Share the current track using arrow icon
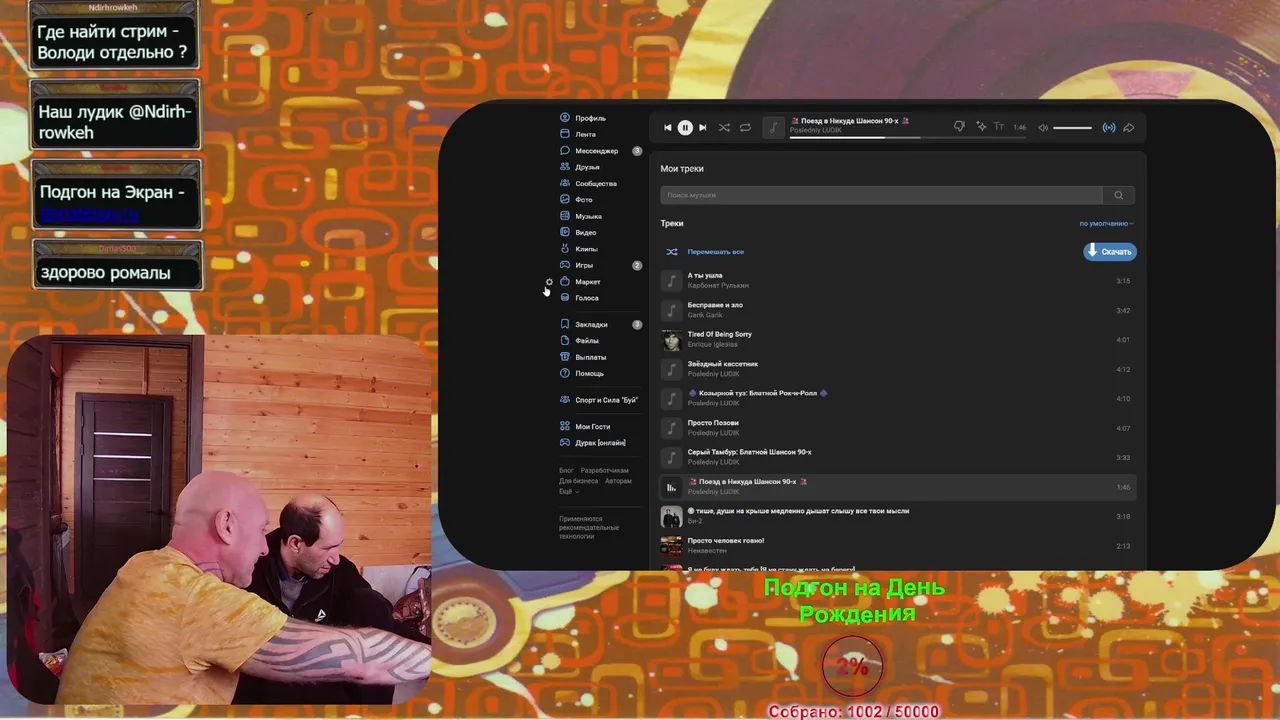Screen dimensions: 1280x720 tap(1129, 127)
